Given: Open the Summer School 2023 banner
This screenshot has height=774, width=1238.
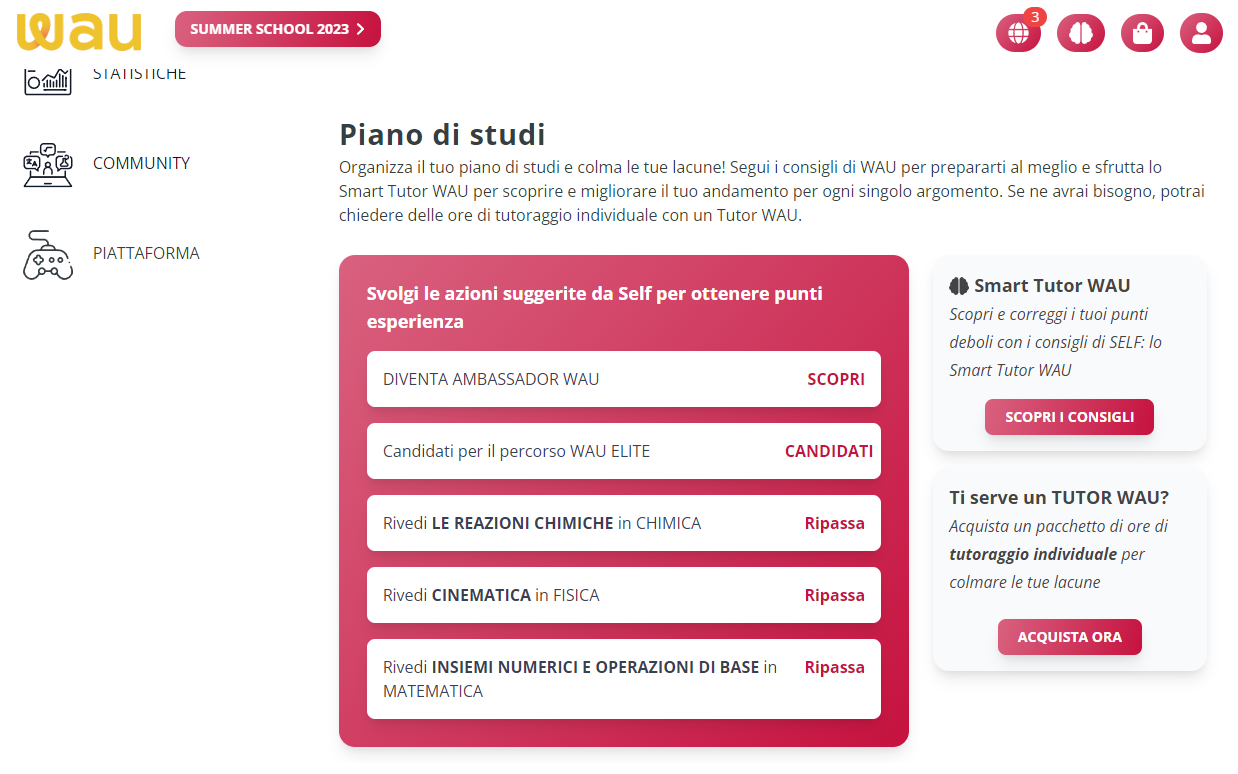Looking at the screenshot, I should tap(277, 29).
